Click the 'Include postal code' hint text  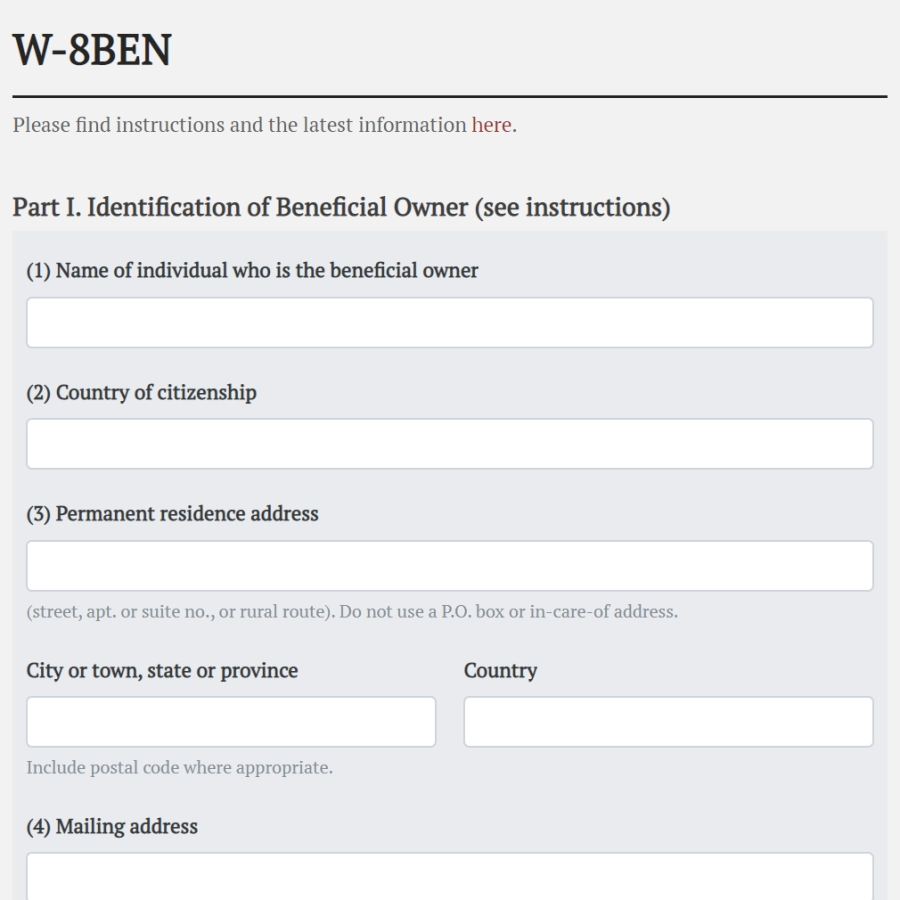click(x=180, y=767)
